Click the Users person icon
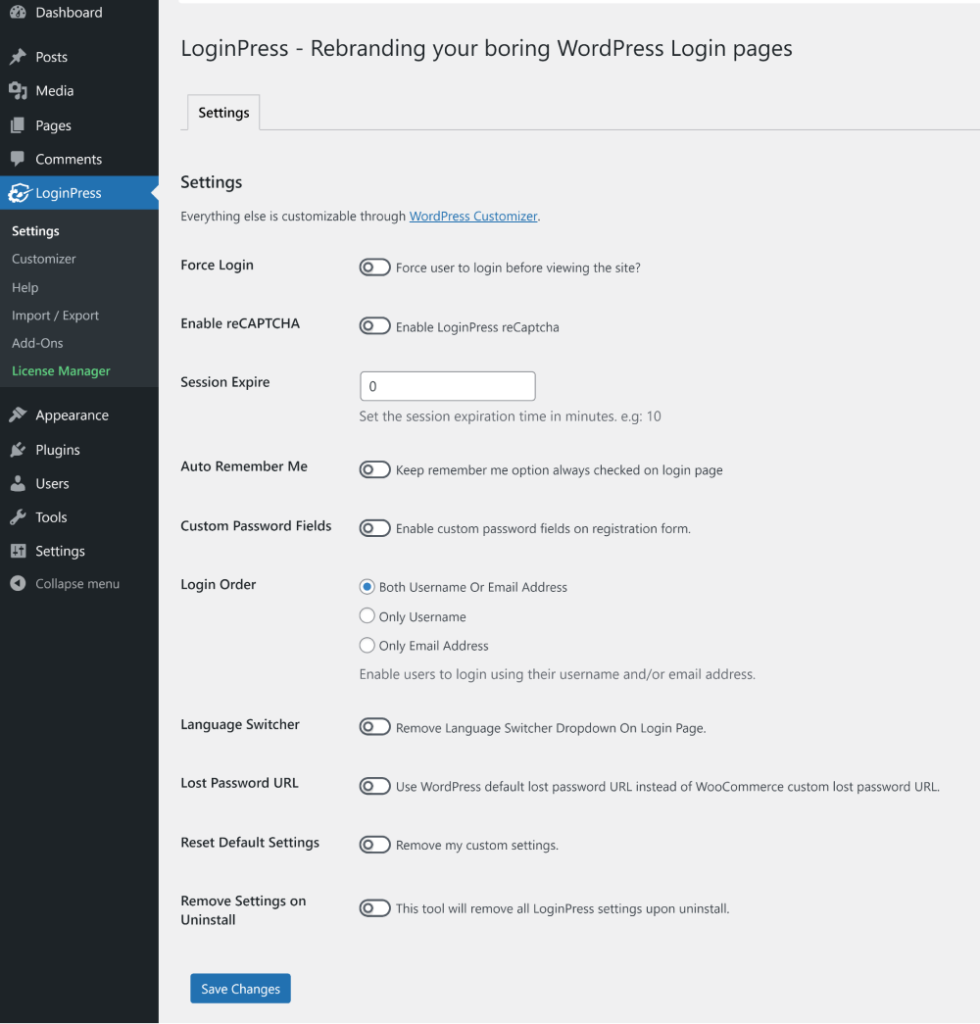Image resolution: width=980 pixels, height=1024 pixels. coord(18,483)
